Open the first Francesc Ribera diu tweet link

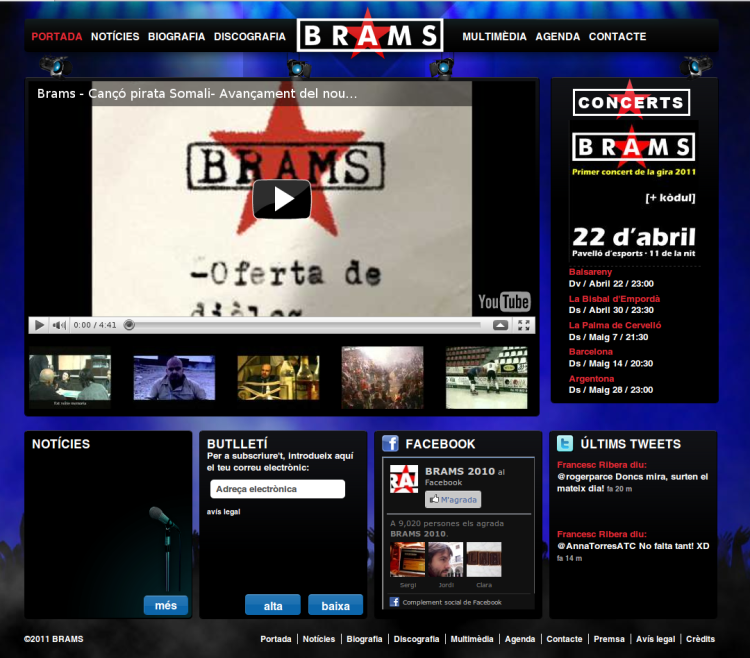602,464
